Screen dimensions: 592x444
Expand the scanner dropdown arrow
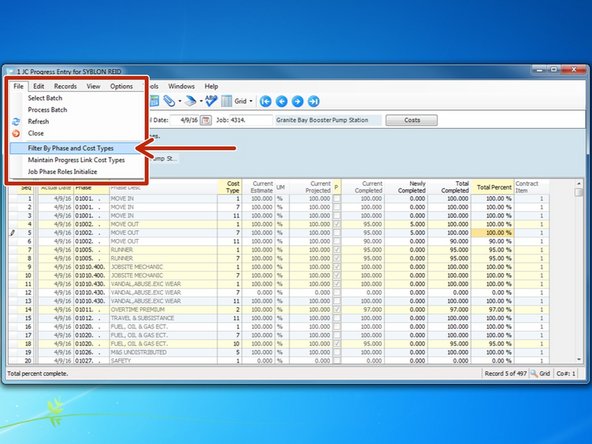coord(201,101)
